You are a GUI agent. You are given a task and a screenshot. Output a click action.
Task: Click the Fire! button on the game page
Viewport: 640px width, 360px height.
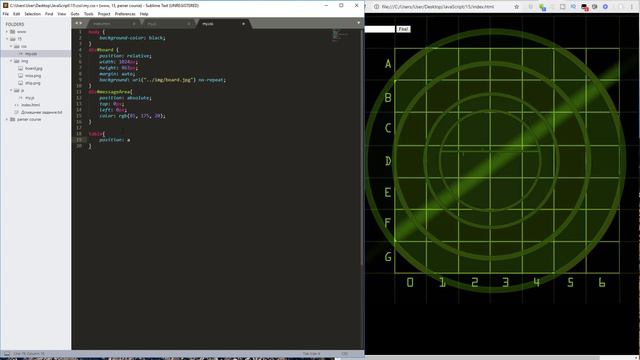pos(403,29)
